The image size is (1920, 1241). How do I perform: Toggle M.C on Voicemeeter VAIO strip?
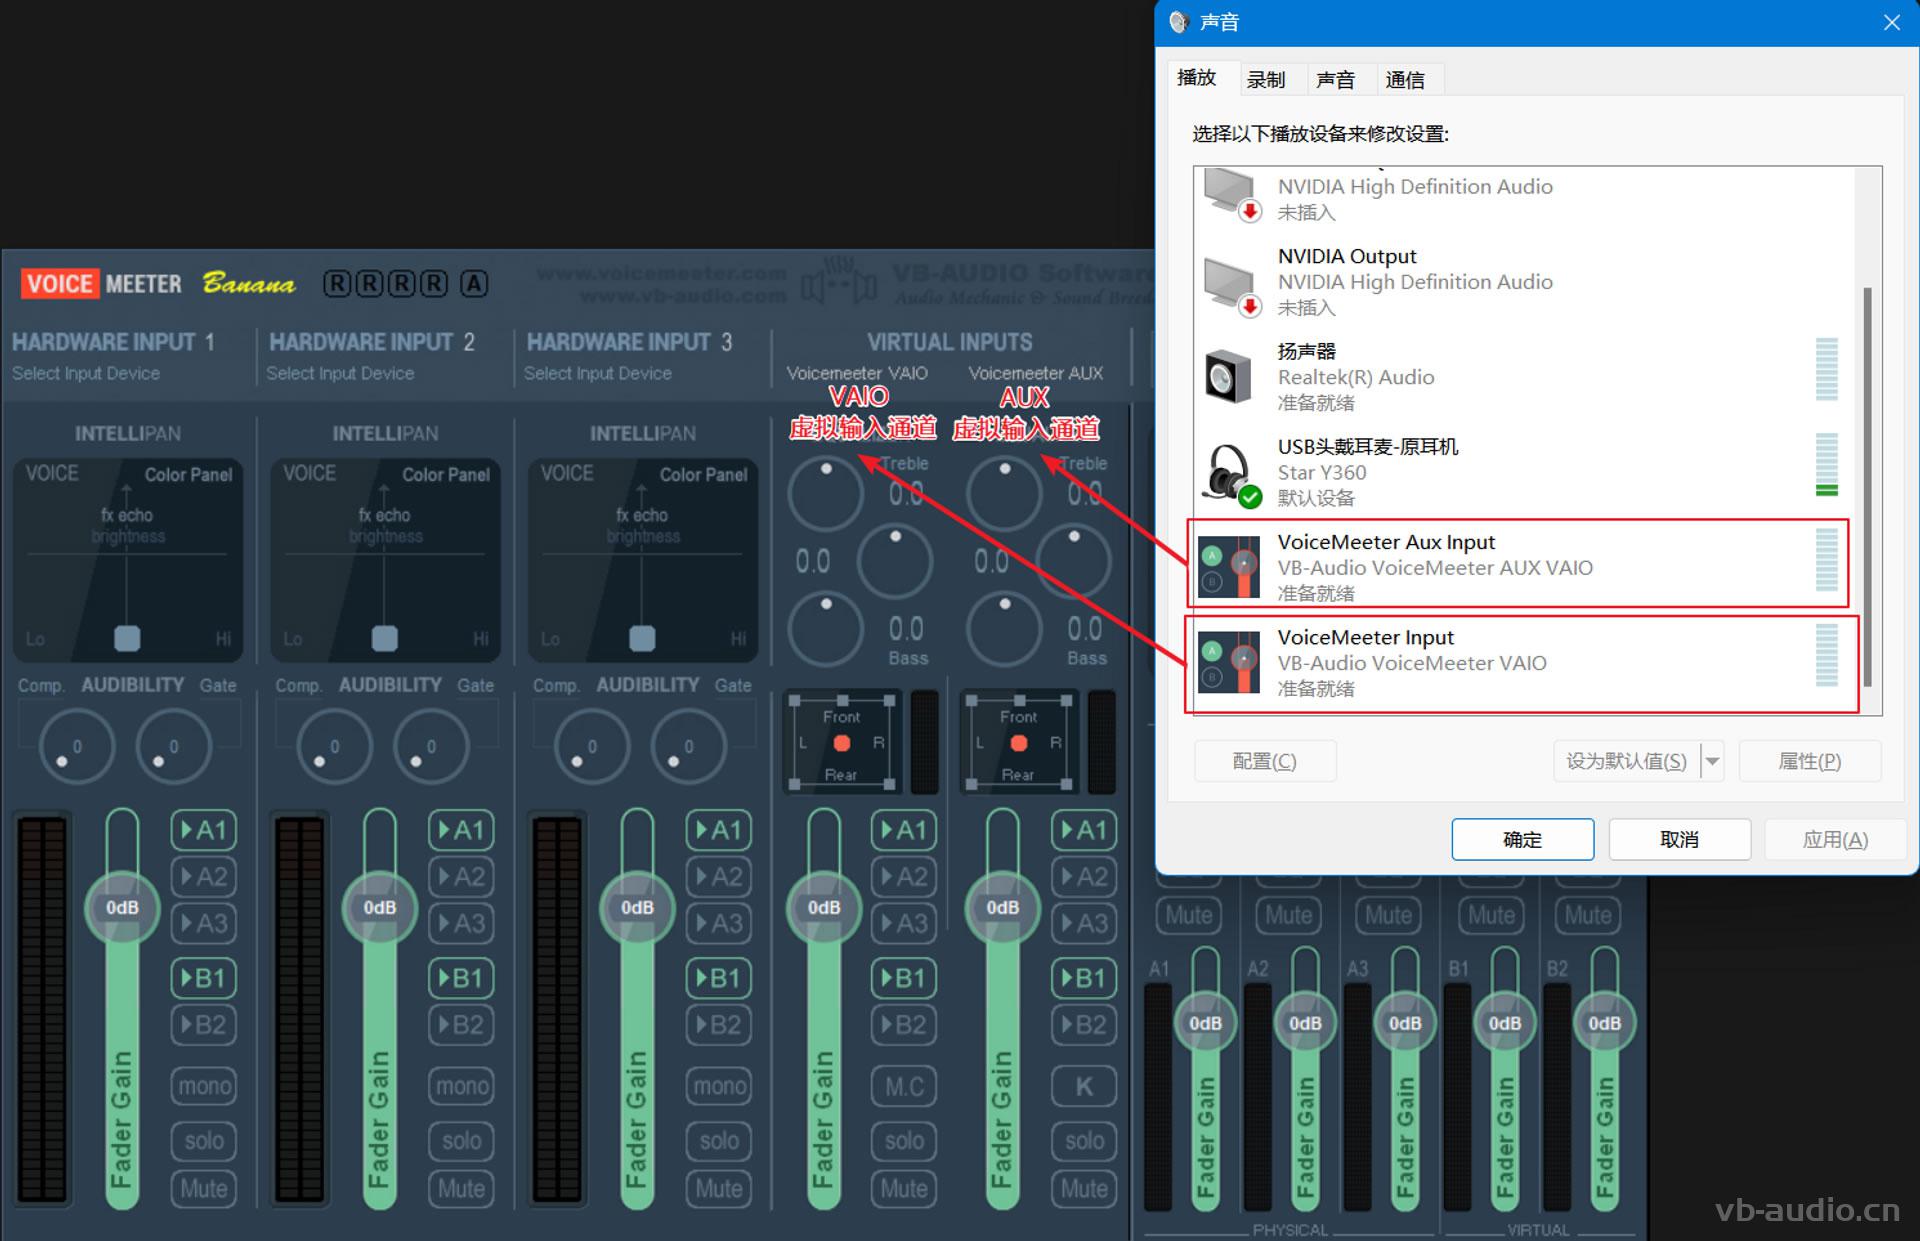point(904,1086)
